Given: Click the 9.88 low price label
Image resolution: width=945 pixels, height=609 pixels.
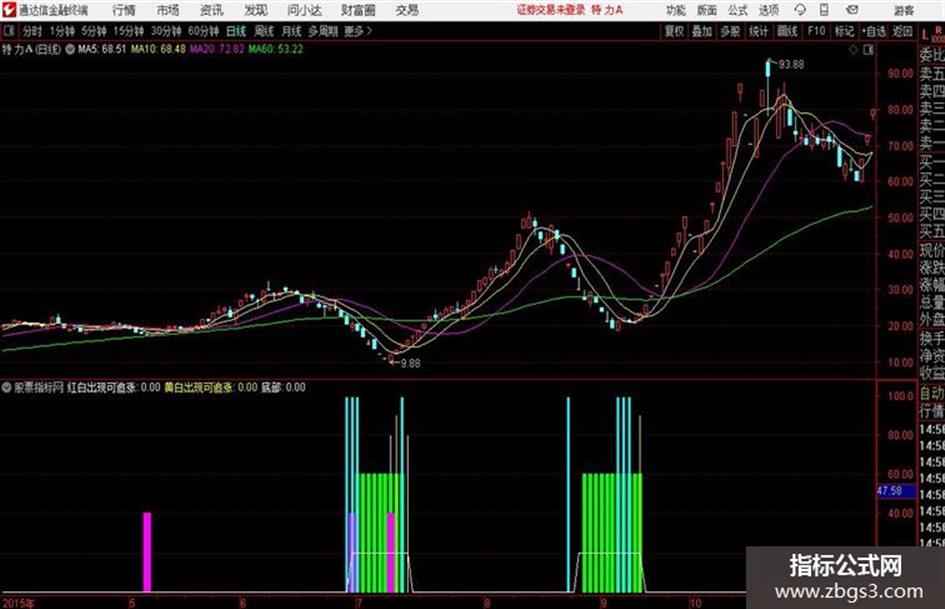Looking at the screenshot, I should tap(410, 364).
